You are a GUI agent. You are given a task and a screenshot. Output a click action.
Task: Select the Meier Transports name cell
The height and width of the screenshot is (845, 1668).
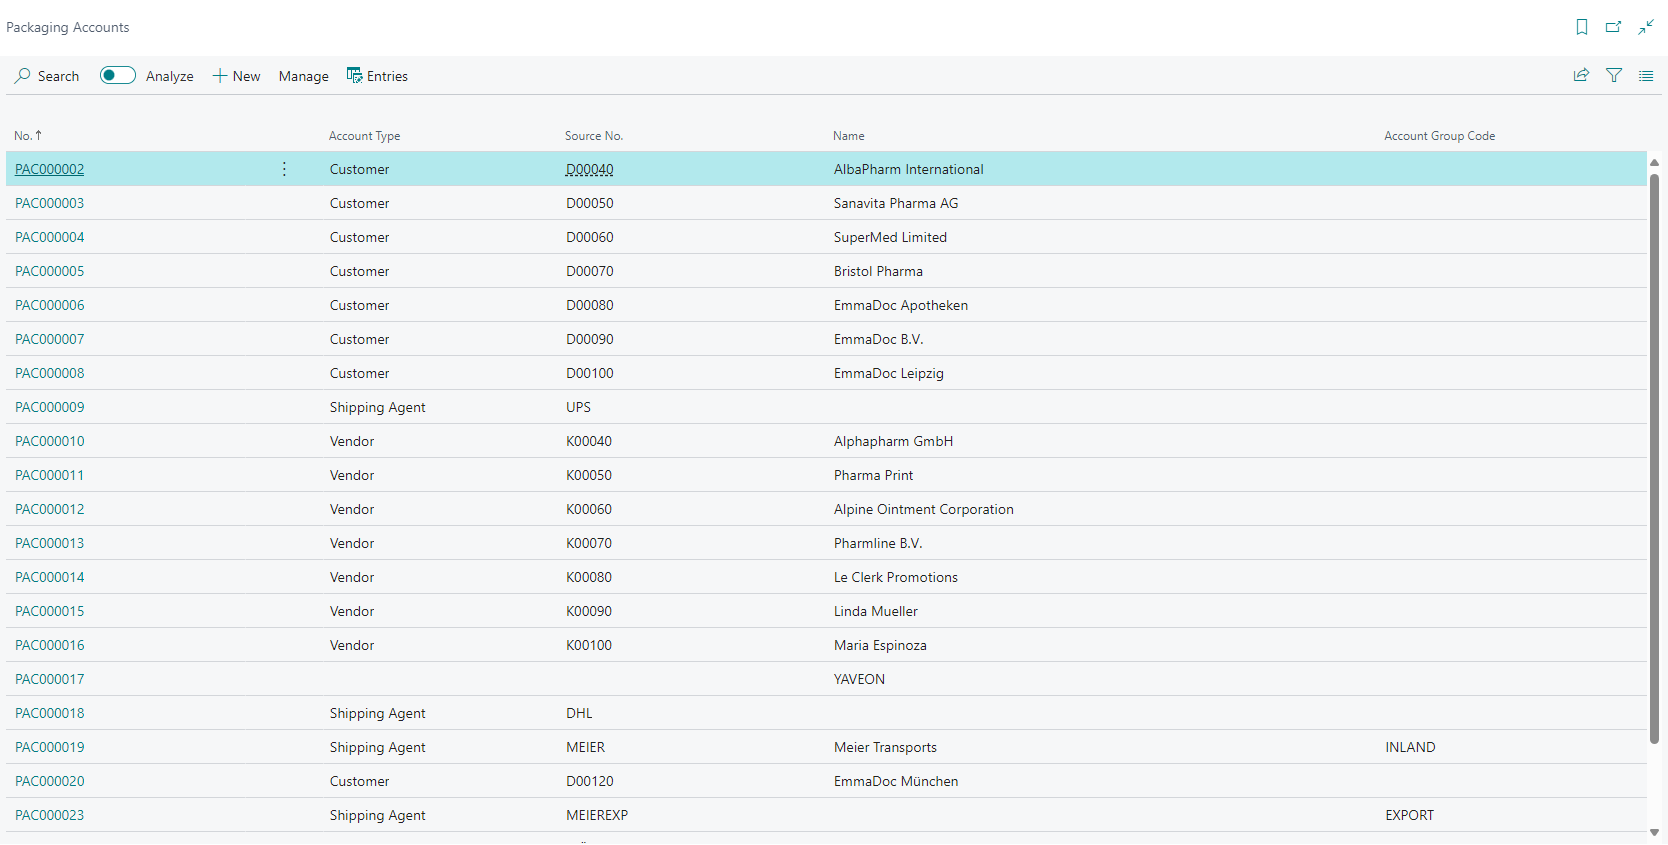[886, 747]
